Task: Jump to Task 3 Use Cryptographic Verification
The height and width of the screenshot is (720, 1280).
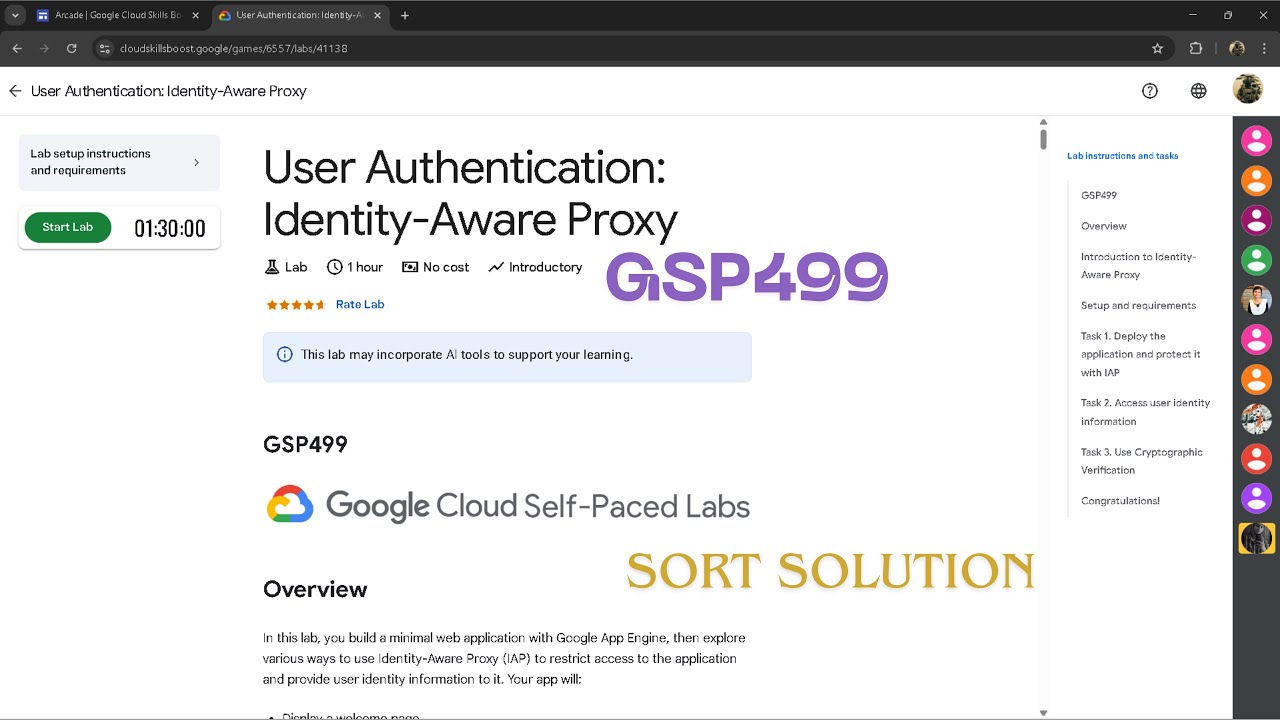Action: tap(1142, 461)
